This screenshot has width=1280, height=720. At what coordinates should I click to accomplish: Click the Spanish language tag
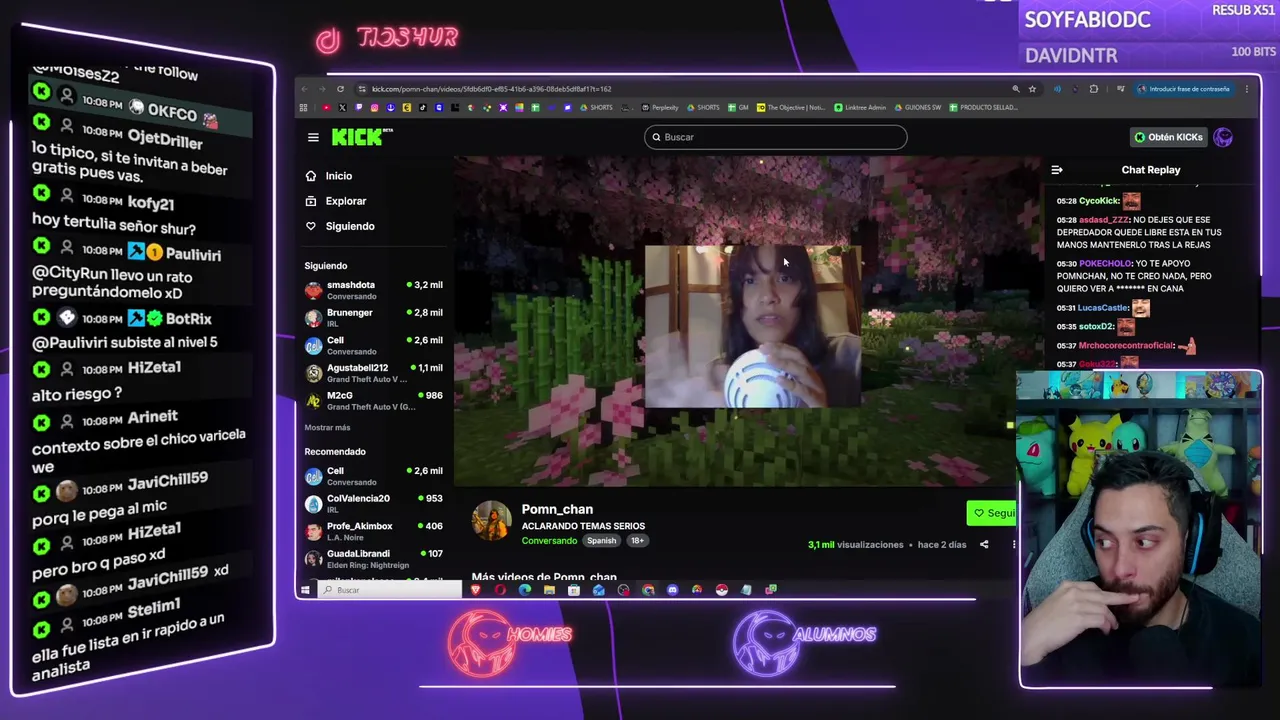(601, 541)
